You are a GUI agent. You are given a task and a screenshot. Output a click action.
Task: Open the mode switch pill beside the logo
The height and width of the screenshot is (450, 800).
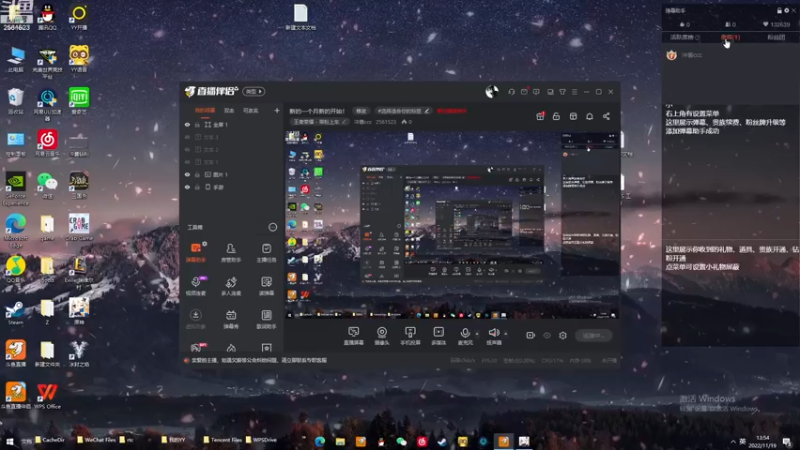(254, 92)
